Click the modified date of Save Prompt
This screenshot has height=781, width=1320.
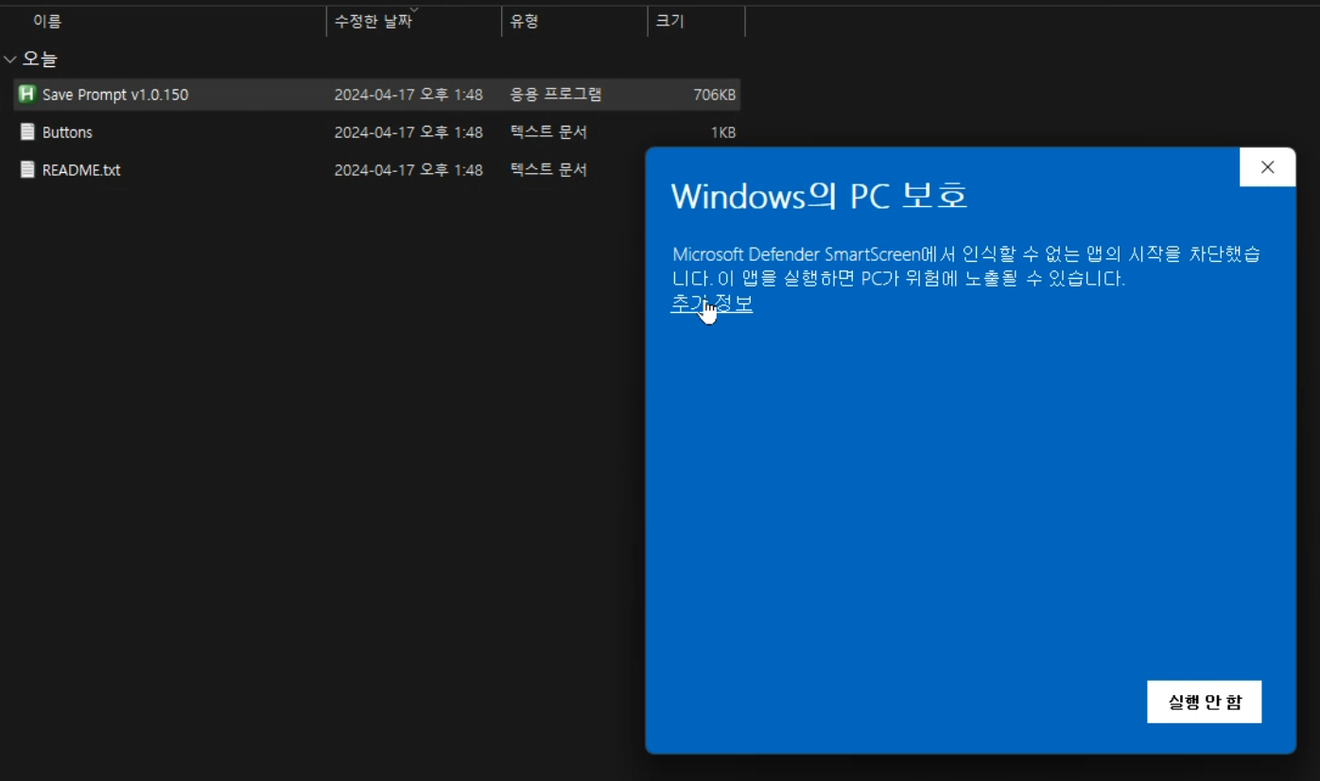pos(408,94)
